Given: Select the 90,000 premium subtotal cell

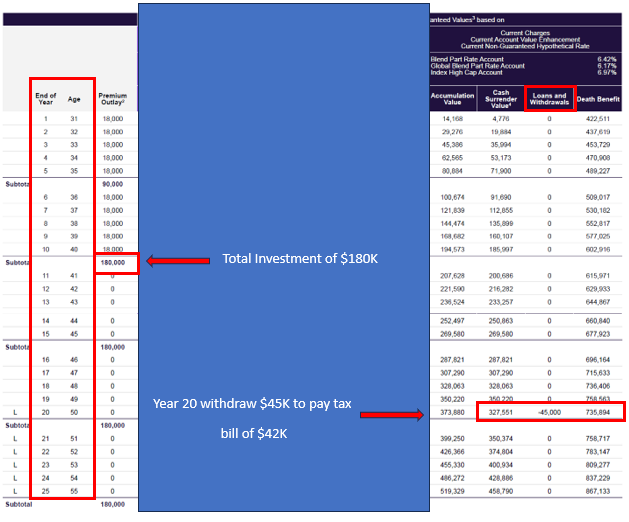Looking at the screenshot, I should pyautogui.click(x=113, y=184).
